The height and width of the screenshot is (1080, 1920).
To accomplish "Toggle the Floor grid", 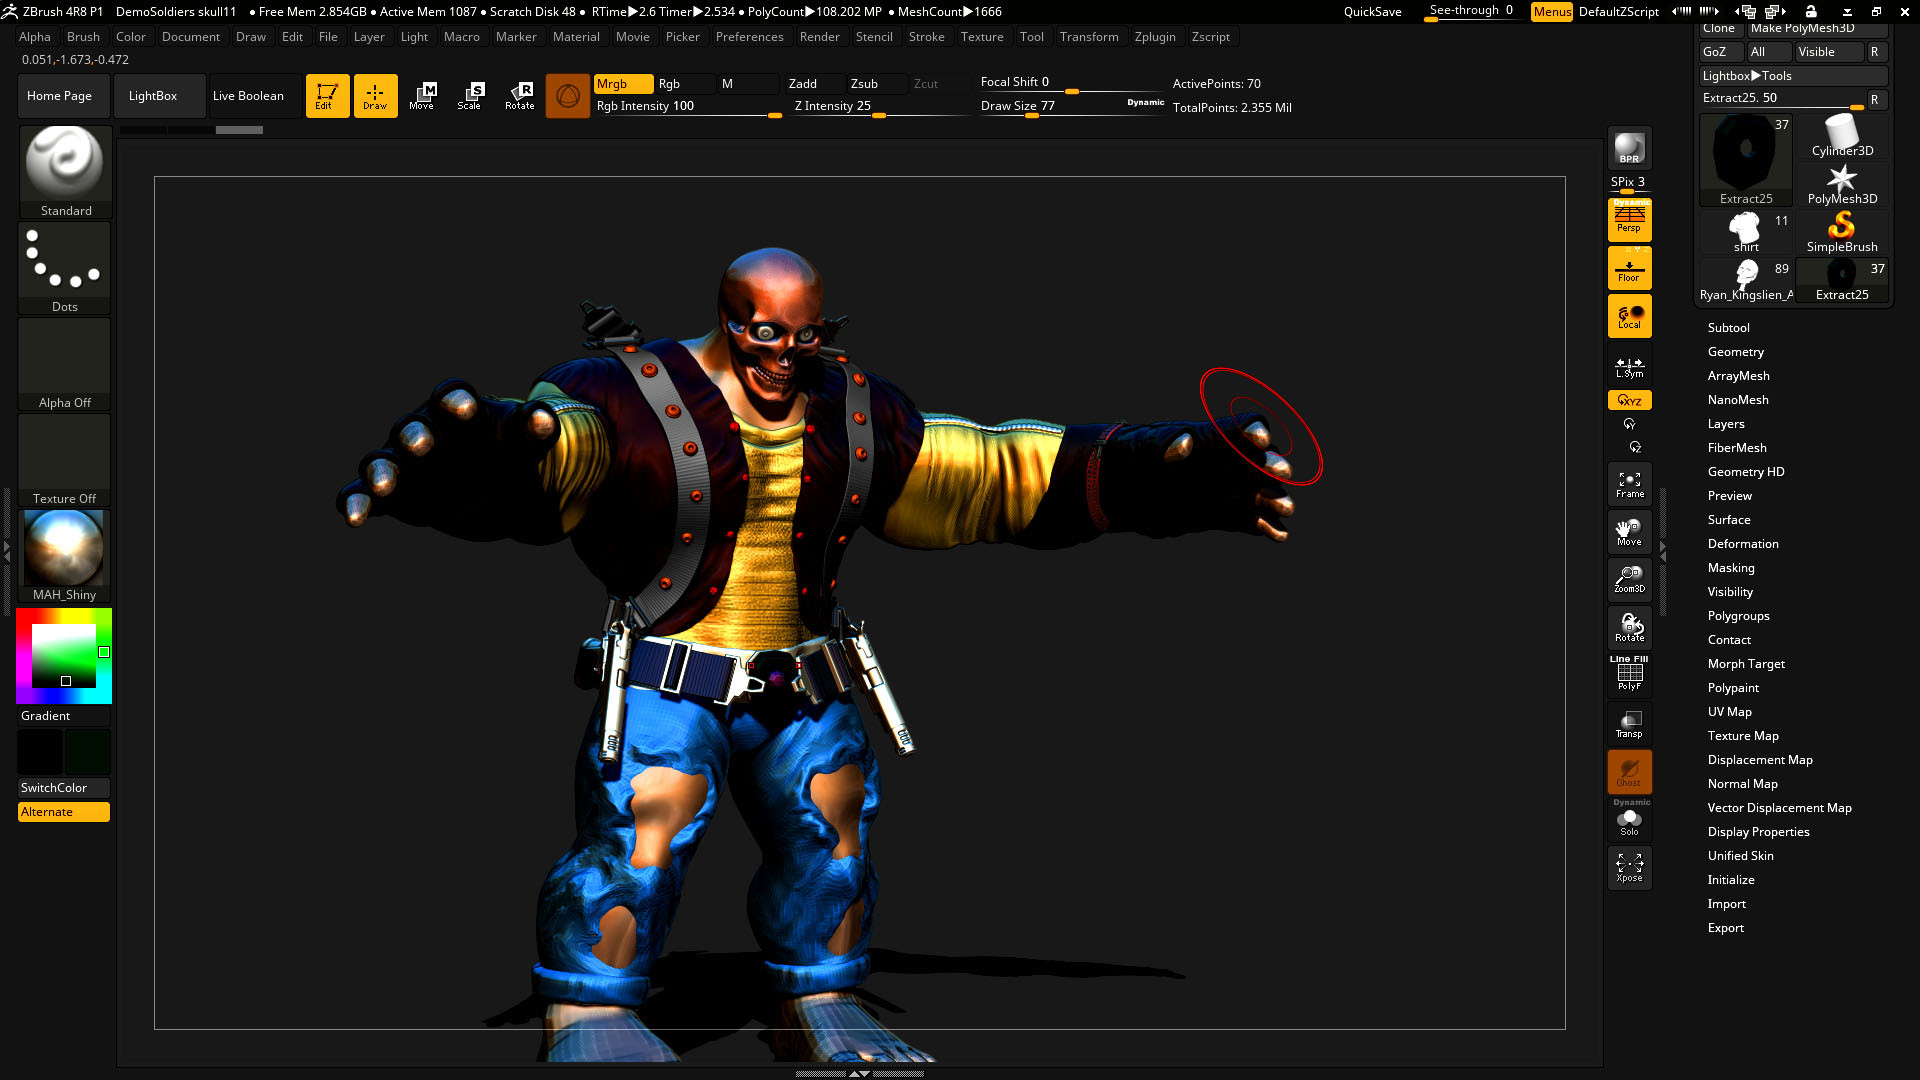I will click(1629, 268).
